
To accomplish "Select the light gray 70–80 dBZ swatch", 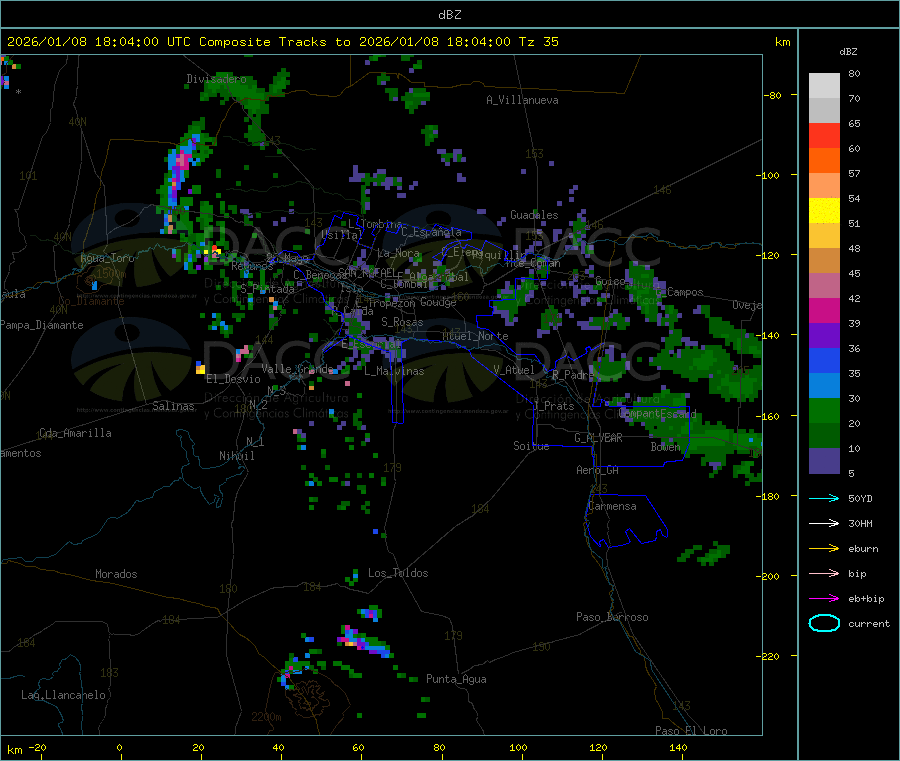I will pos(824,86).
